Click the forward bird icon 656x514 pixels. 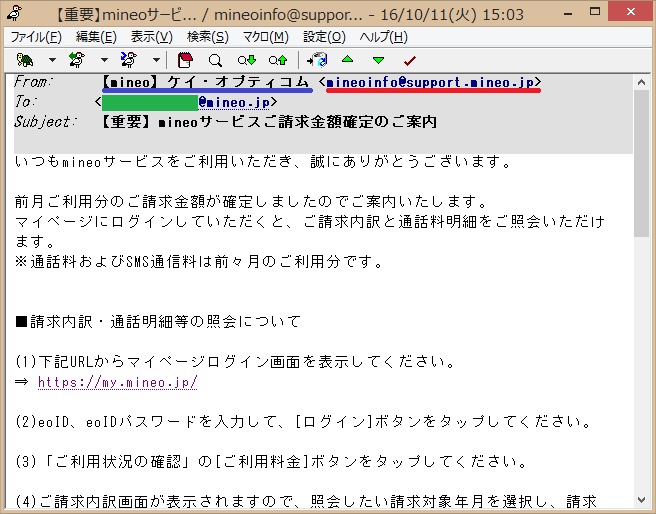128,60
